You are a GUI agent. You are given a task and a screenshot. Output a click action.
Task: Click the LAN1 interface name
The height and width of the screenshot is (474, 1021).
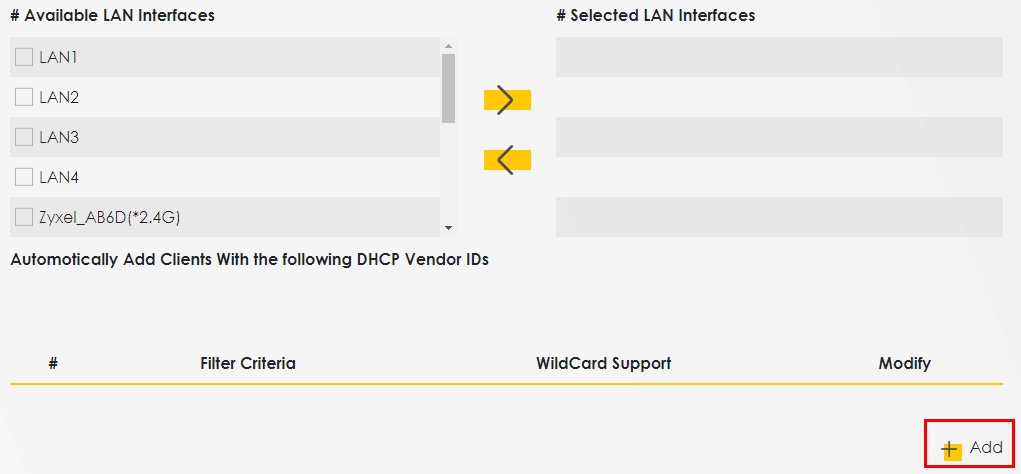(x=59, y=57)
